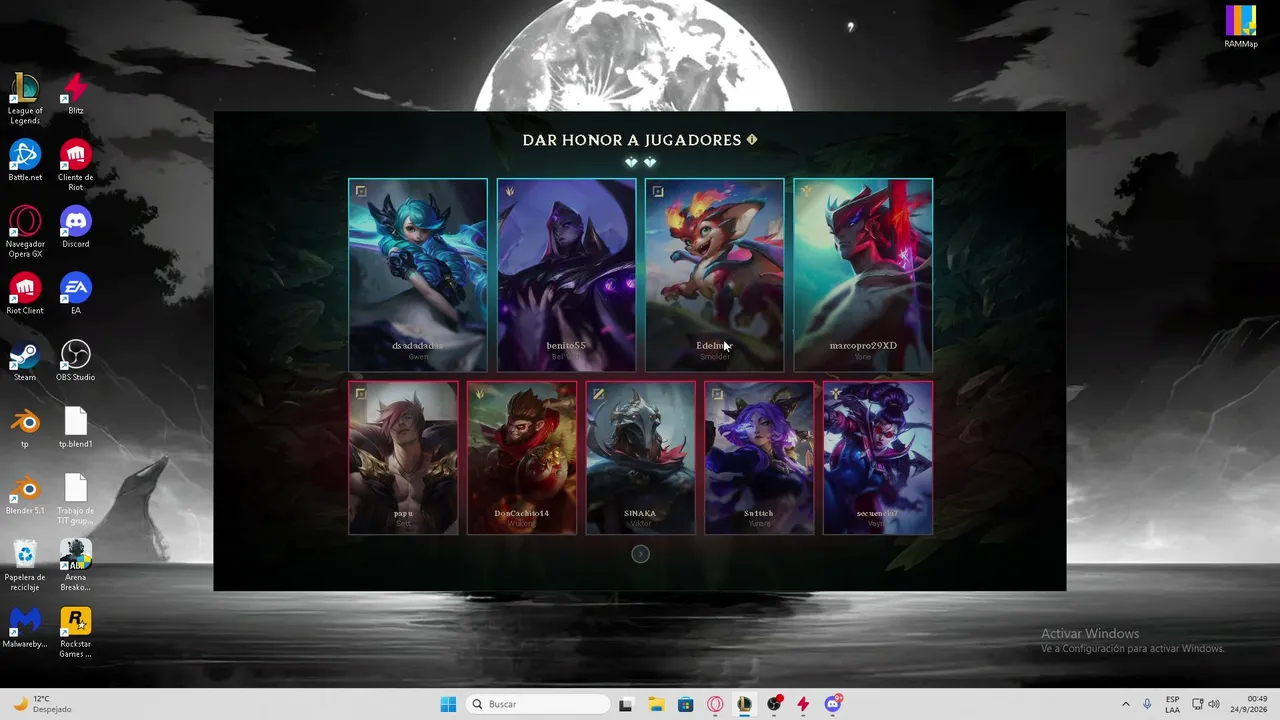
Task: Open the Malwarebytes desktop shortcut
Action: click(25, 627)
